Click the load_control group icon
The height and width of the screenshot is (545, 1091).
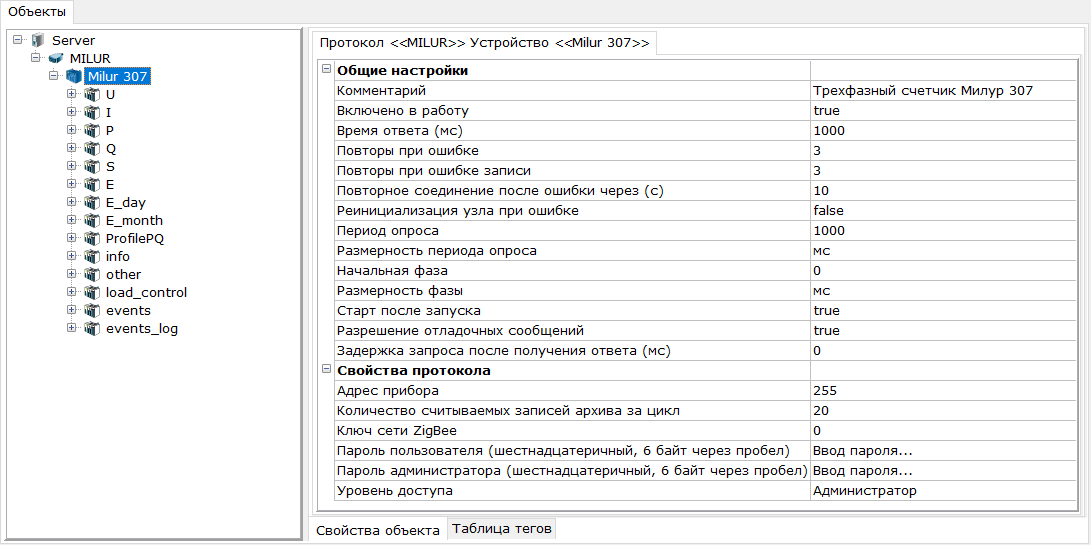click(x=92, y=293)
